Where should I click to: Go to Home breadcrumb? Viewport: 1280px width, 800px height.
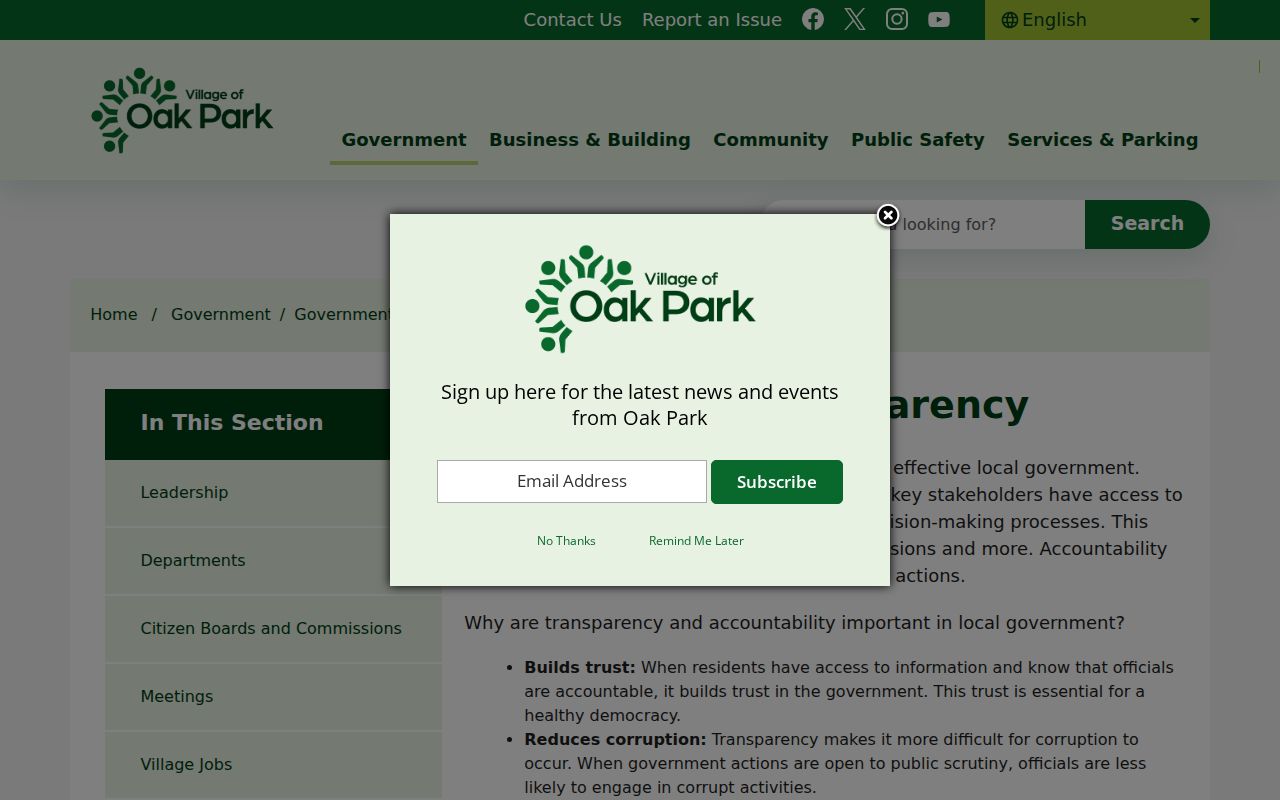114,315
